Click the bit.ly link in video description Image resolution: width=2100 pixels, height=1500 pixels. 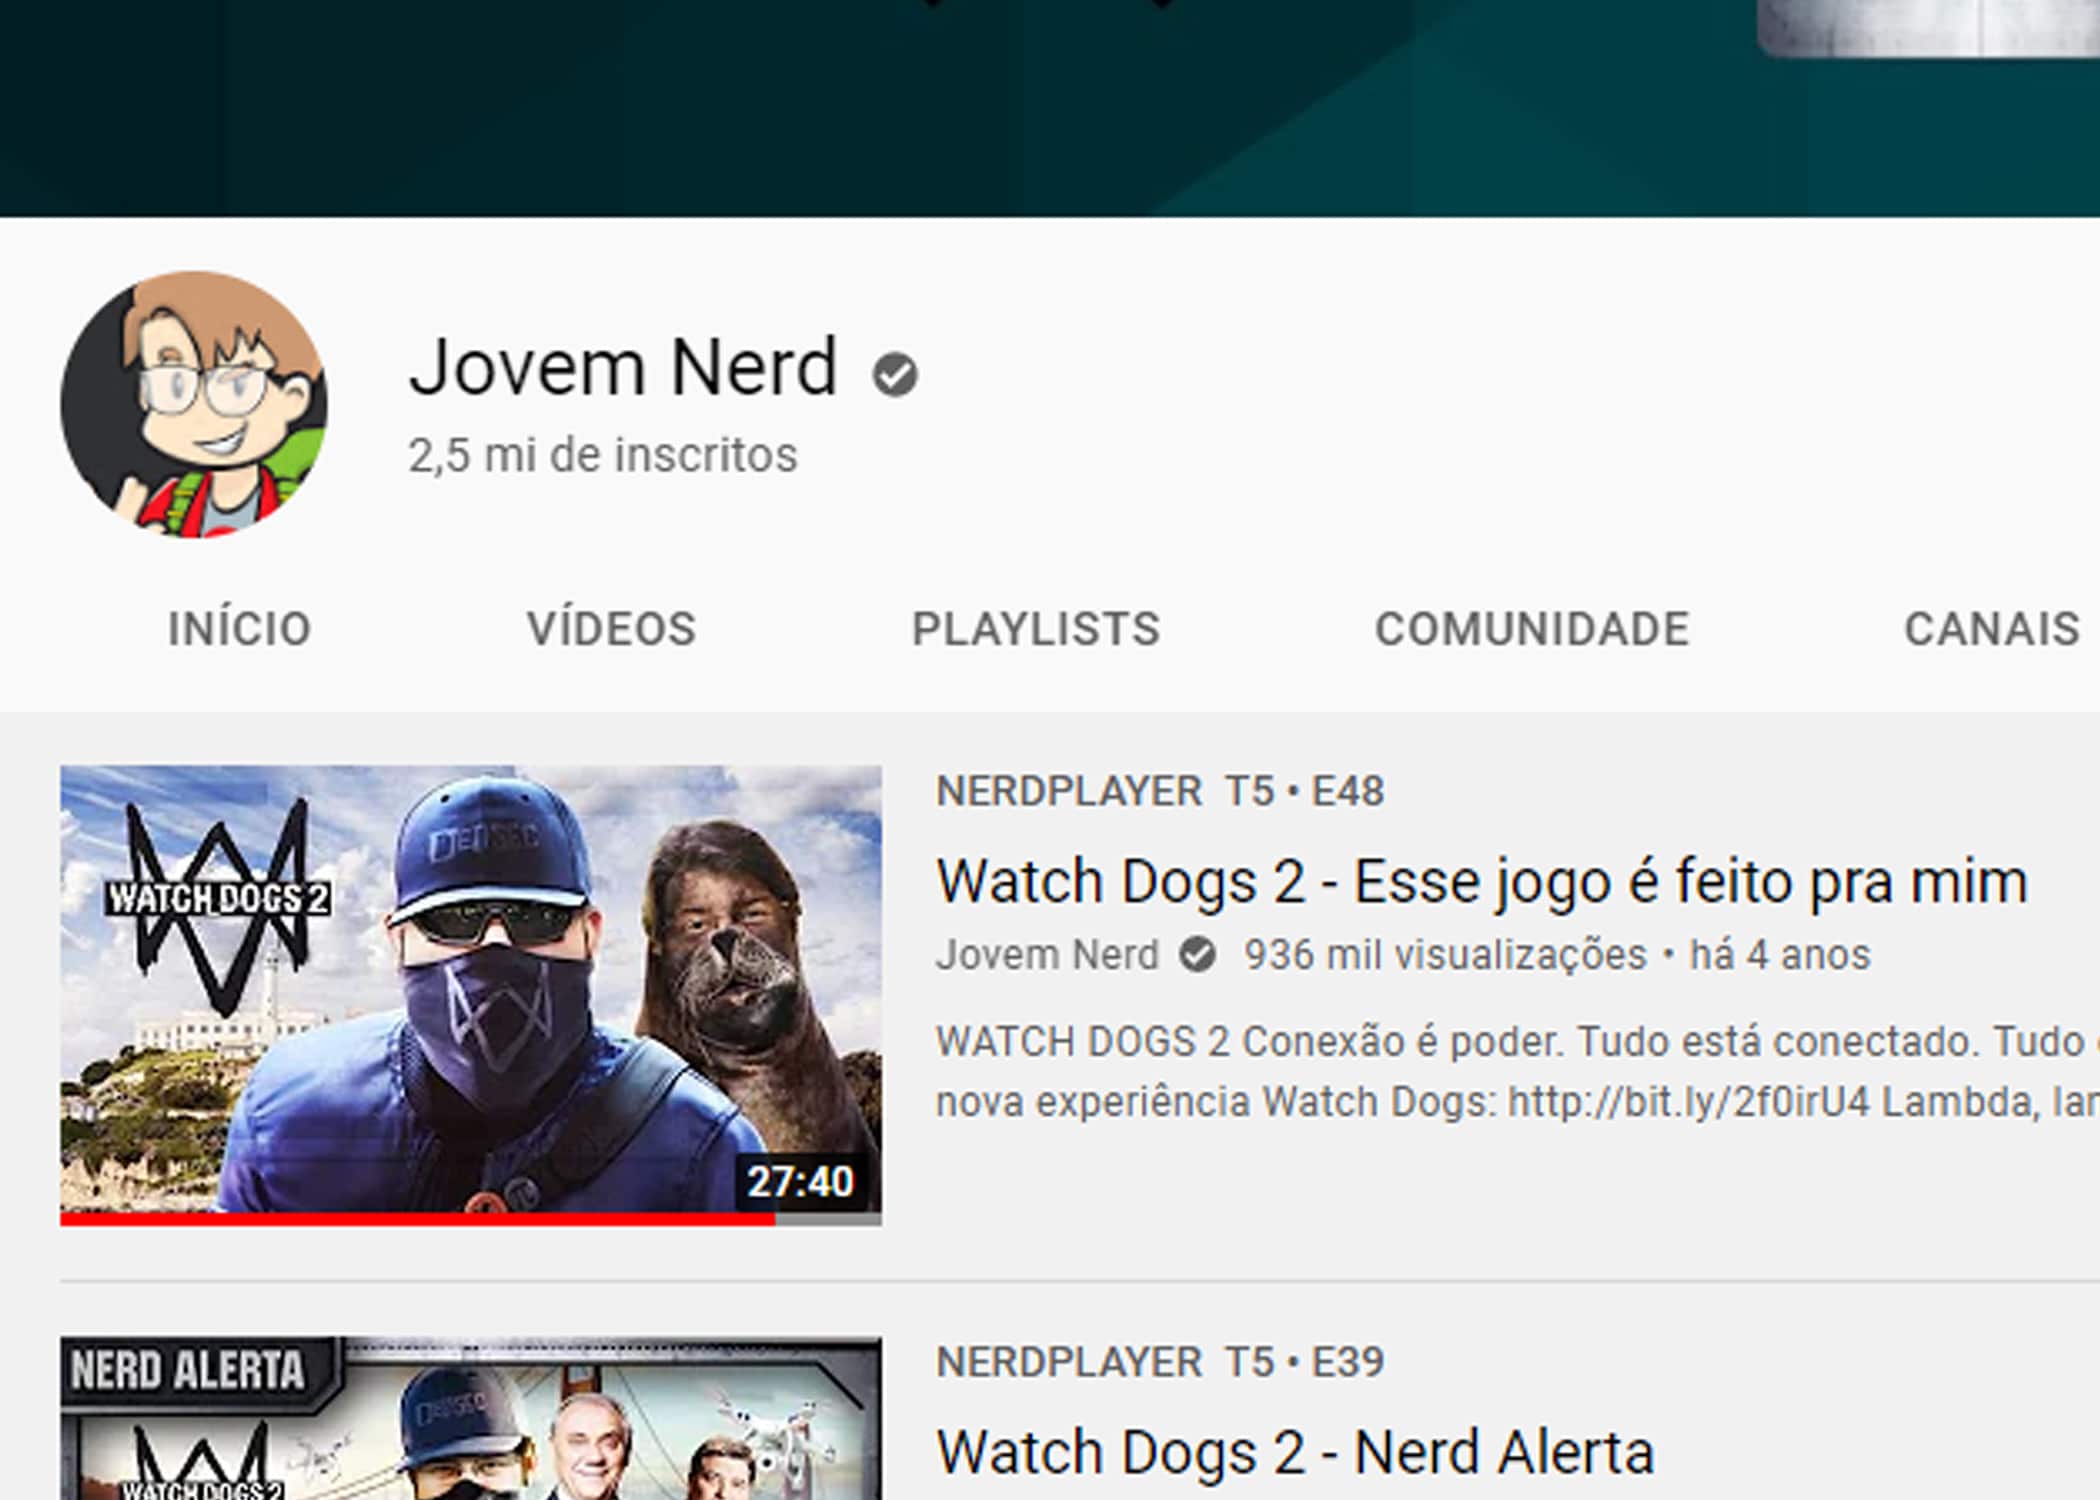point(1688,1102)
